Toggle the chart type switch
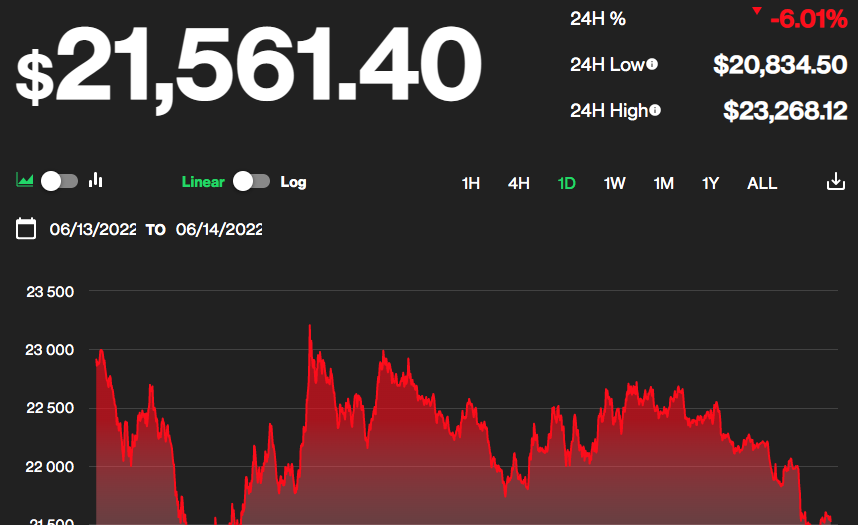 (59, 181)
